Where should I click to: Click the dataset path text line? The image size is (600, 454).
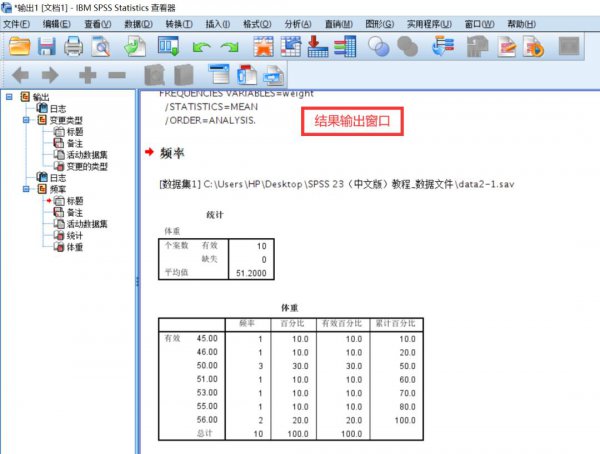click(337, 184)
